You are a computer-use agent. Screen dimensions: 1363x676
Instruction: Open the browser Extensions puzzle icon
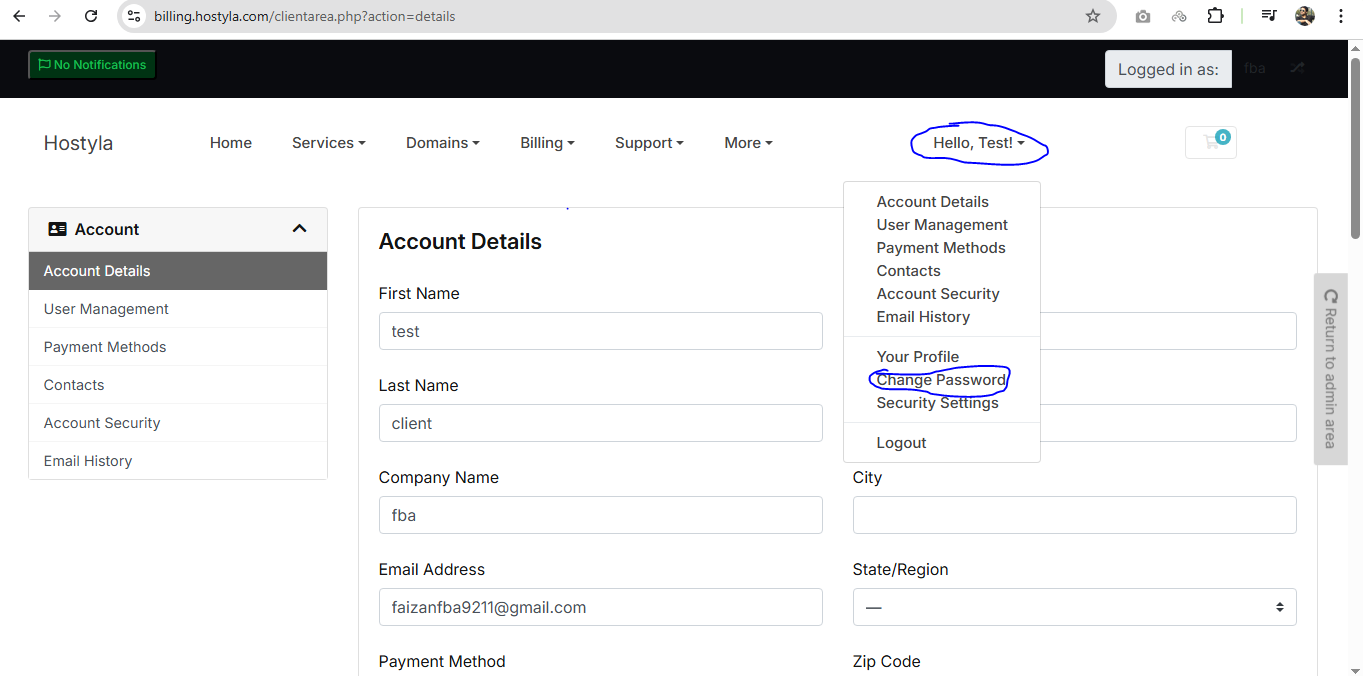(x=1216, y=16)
